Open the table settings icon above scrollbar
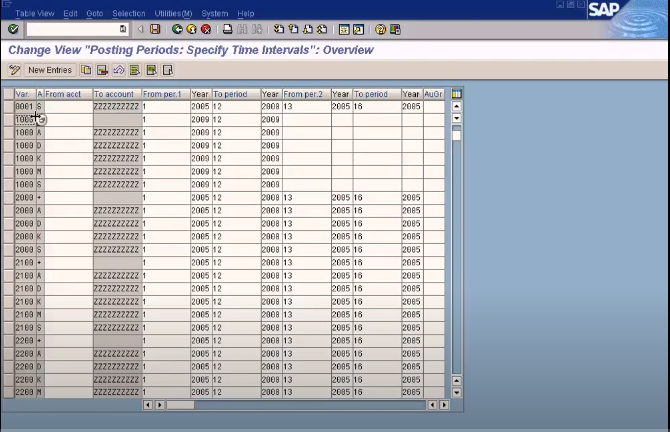This screenshot has height=432, width=670. (456, 94)
